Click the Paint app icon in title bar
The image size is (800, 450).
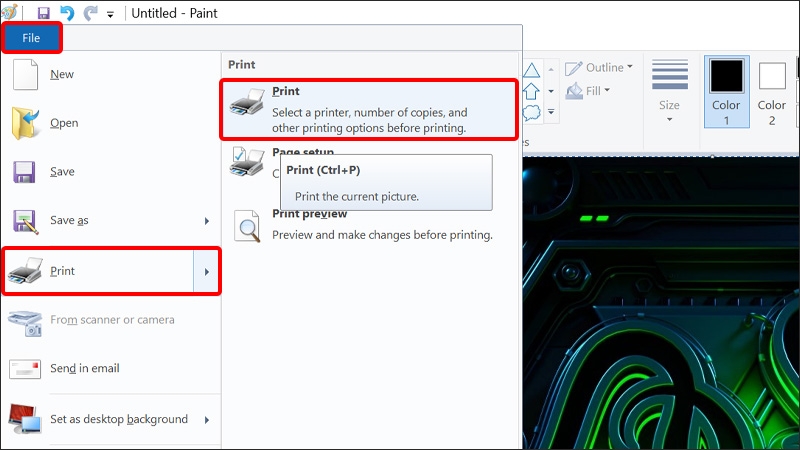pyautogui.click(x=9, y=12)
